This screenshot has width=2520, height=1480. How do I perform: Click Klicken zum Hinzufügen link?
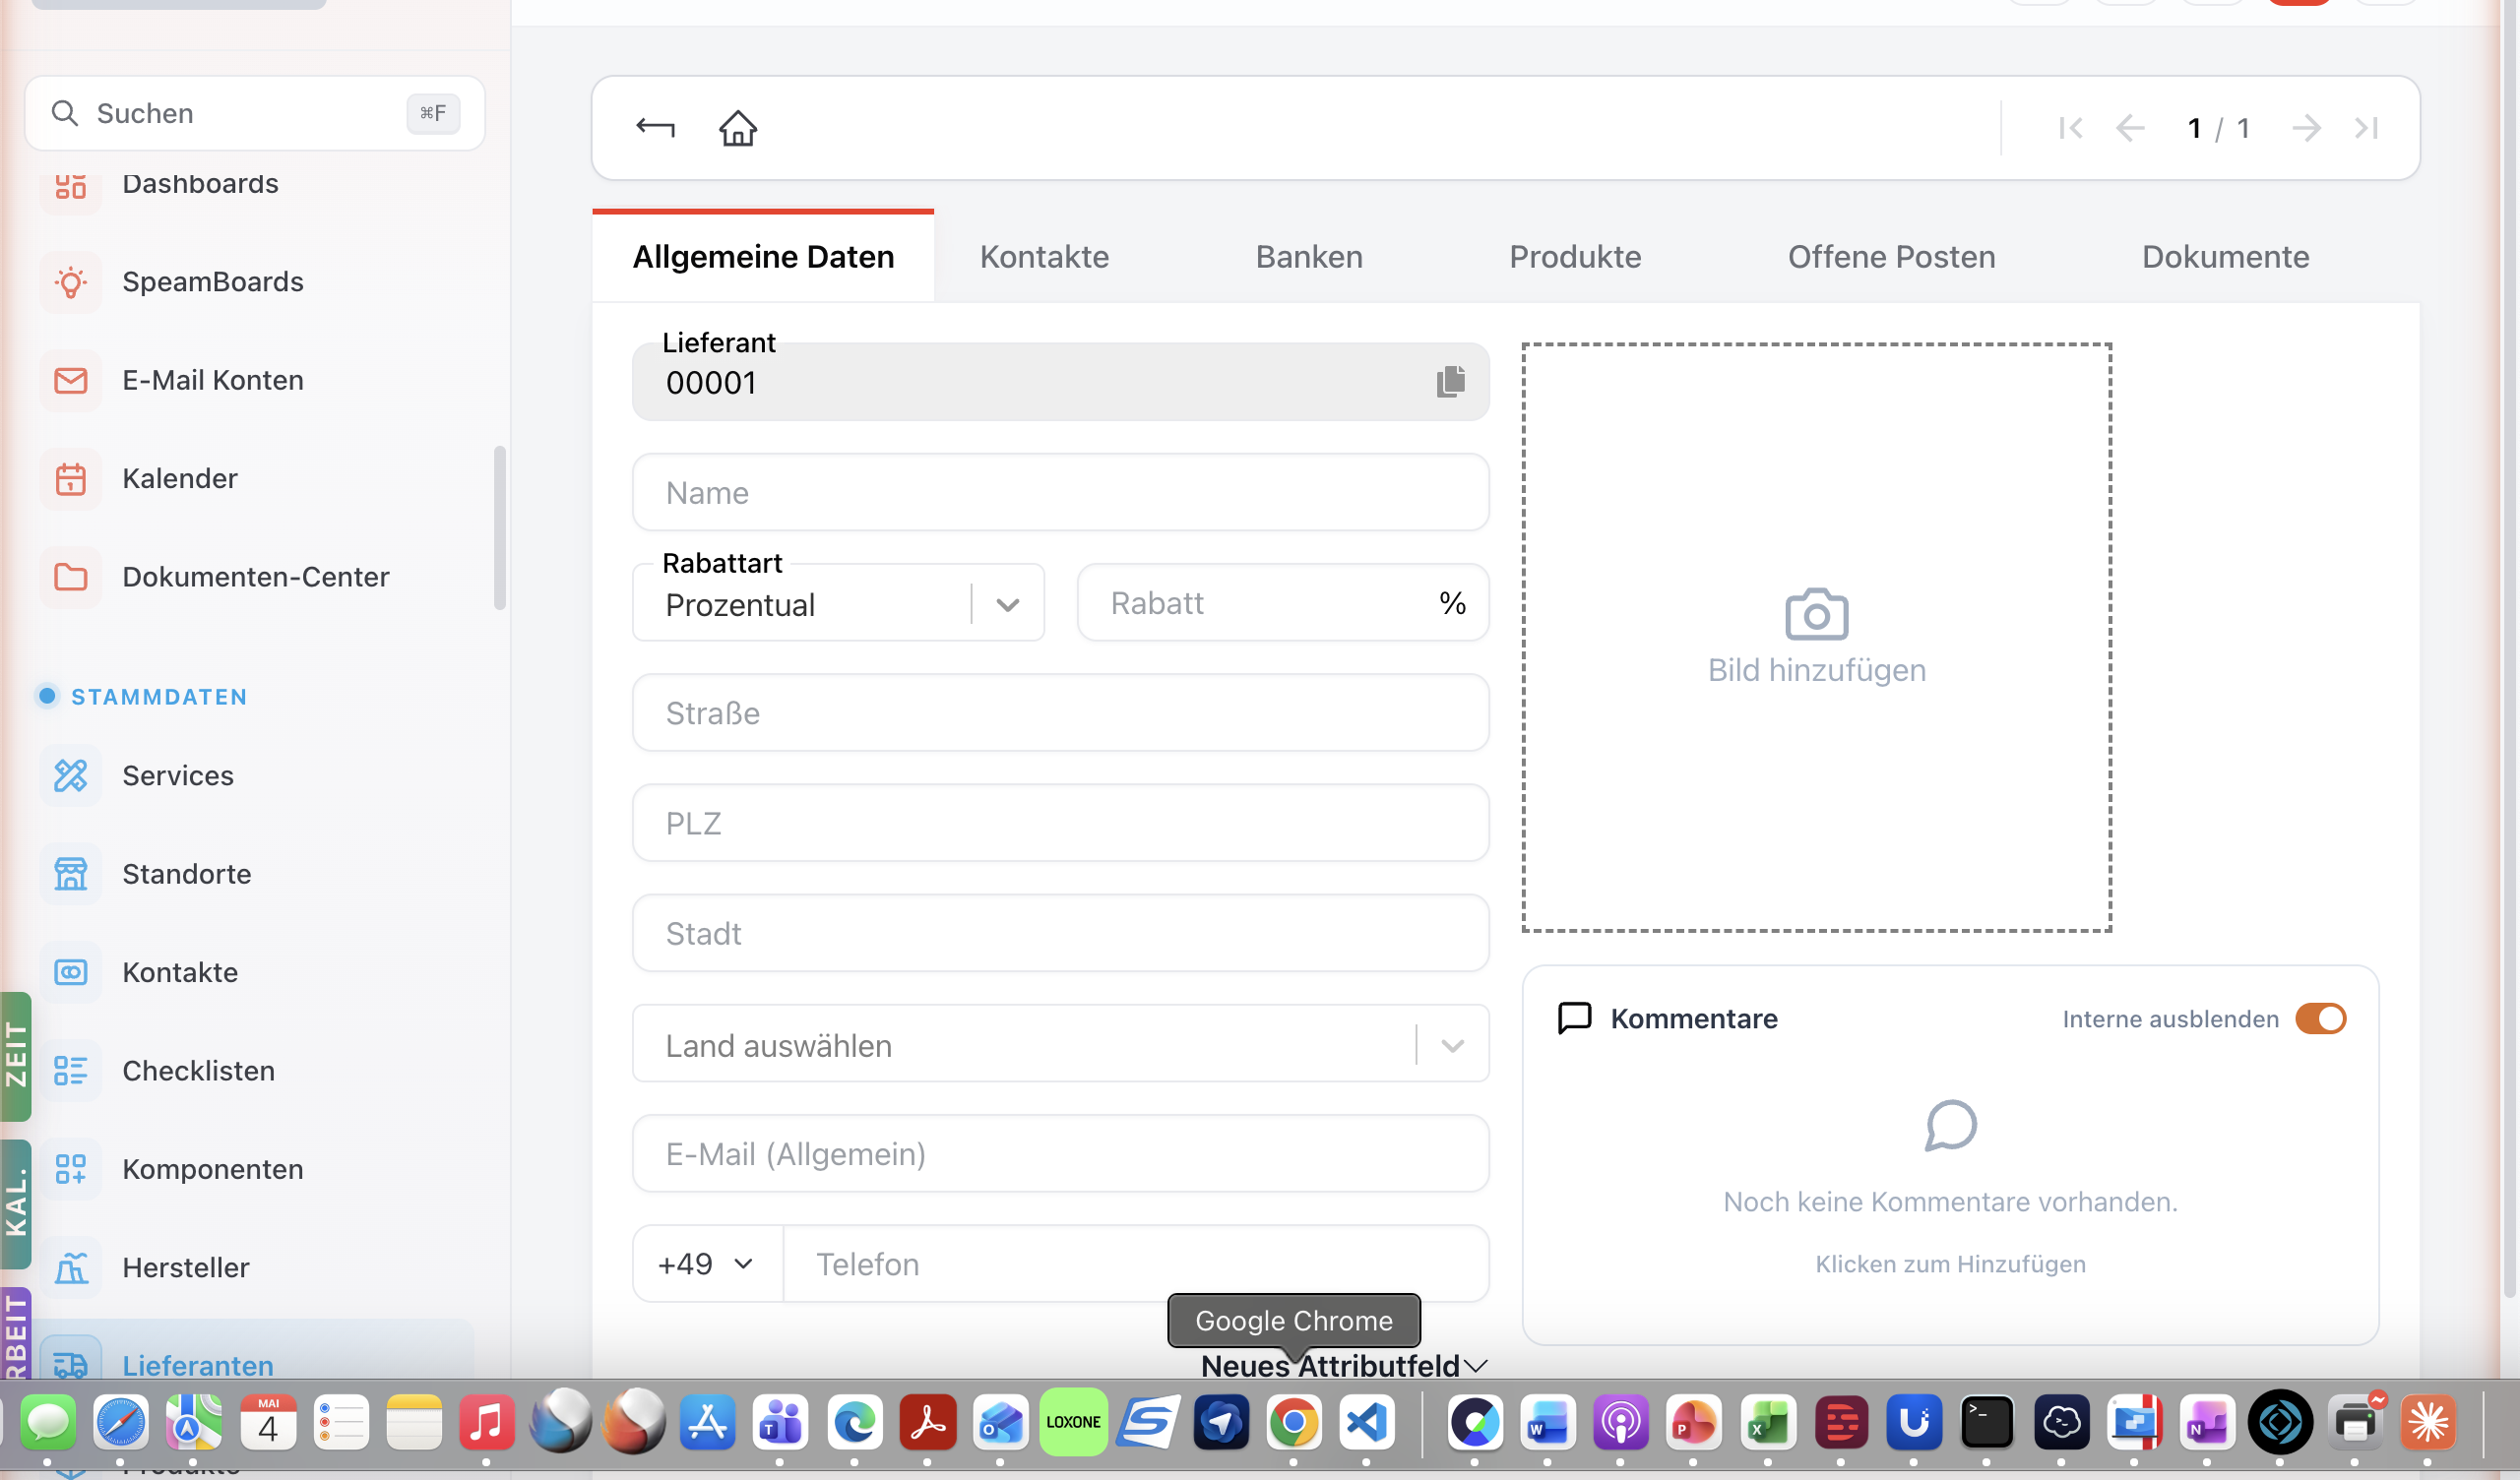click(1950, 1264)
